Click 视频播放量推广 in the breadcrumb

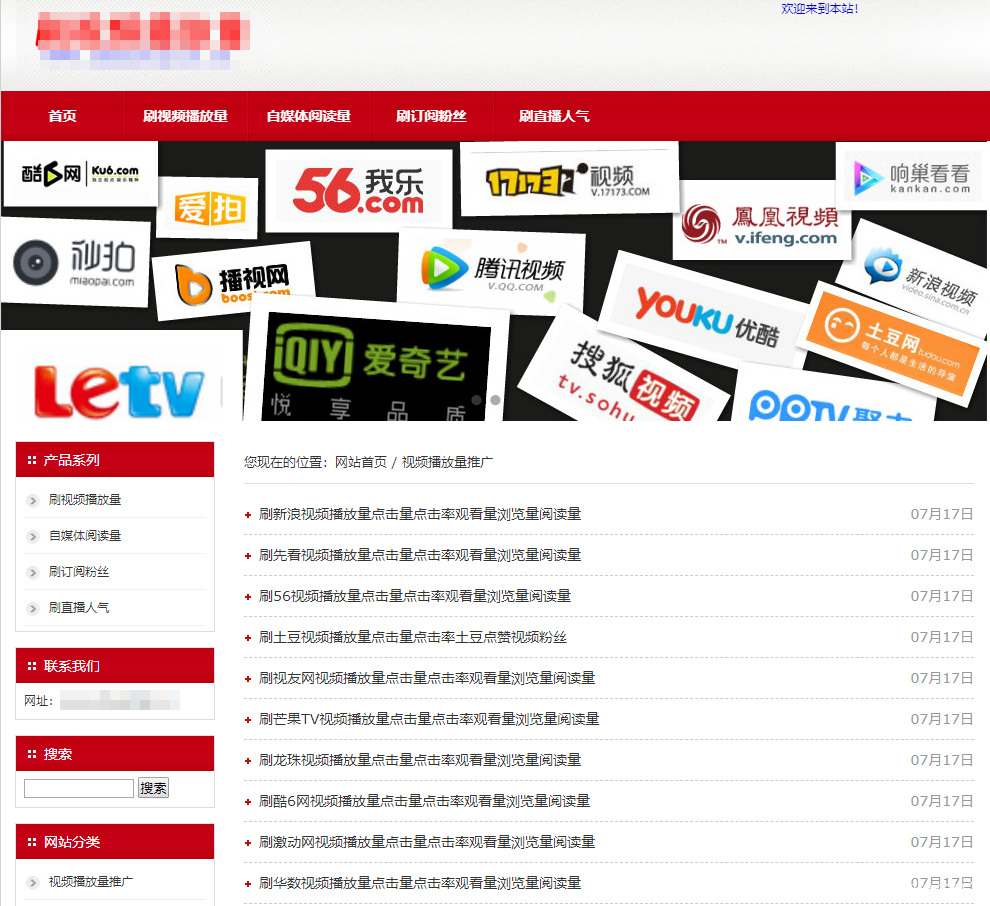pyautogui.click(x=448, y=462)
